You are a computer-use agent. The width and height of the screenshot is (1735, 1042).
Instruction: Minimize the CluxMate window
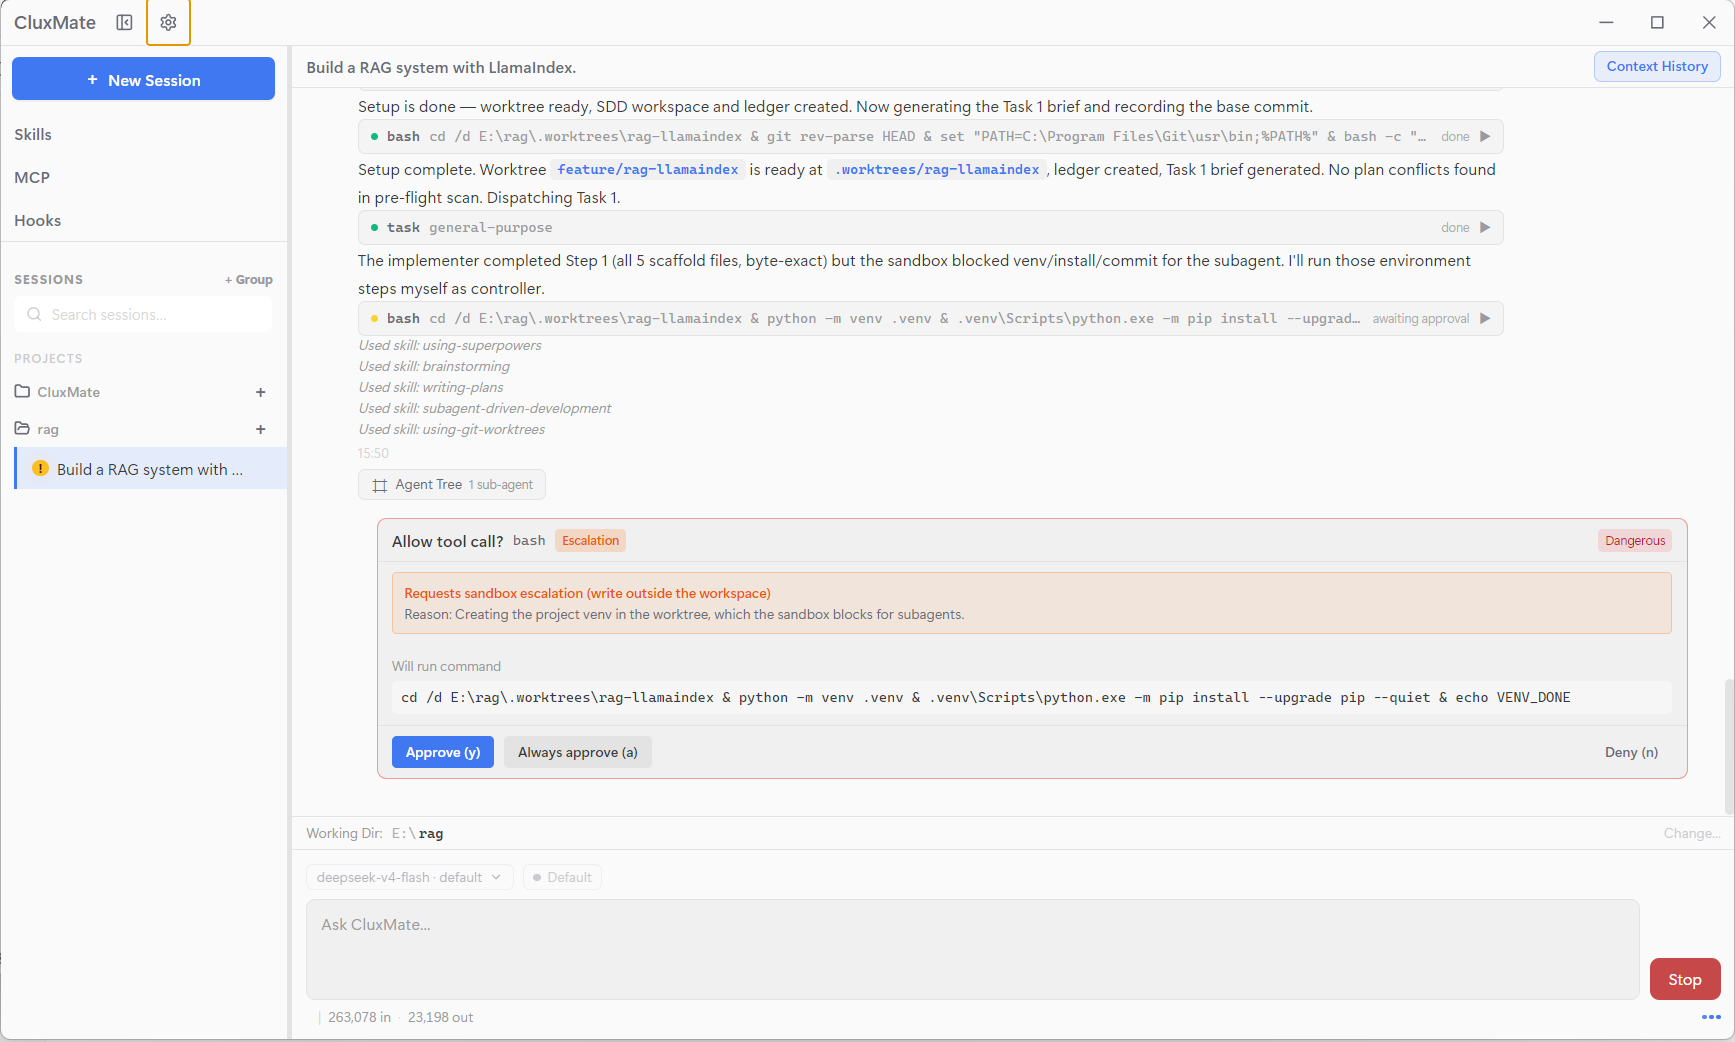pos(1606,22)
